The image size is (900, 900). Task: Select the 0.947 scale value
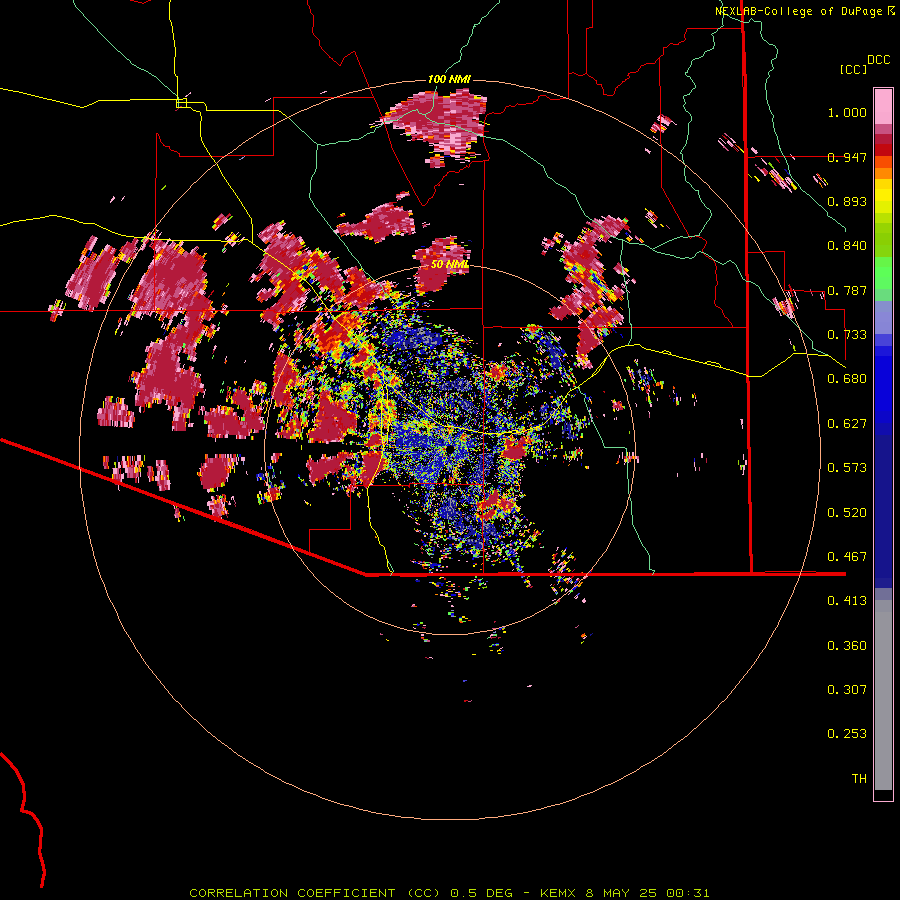pos(847,157)
